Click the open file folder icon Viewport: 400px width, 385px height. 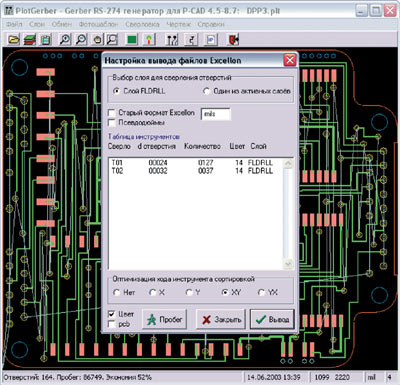tap(13, 40)
